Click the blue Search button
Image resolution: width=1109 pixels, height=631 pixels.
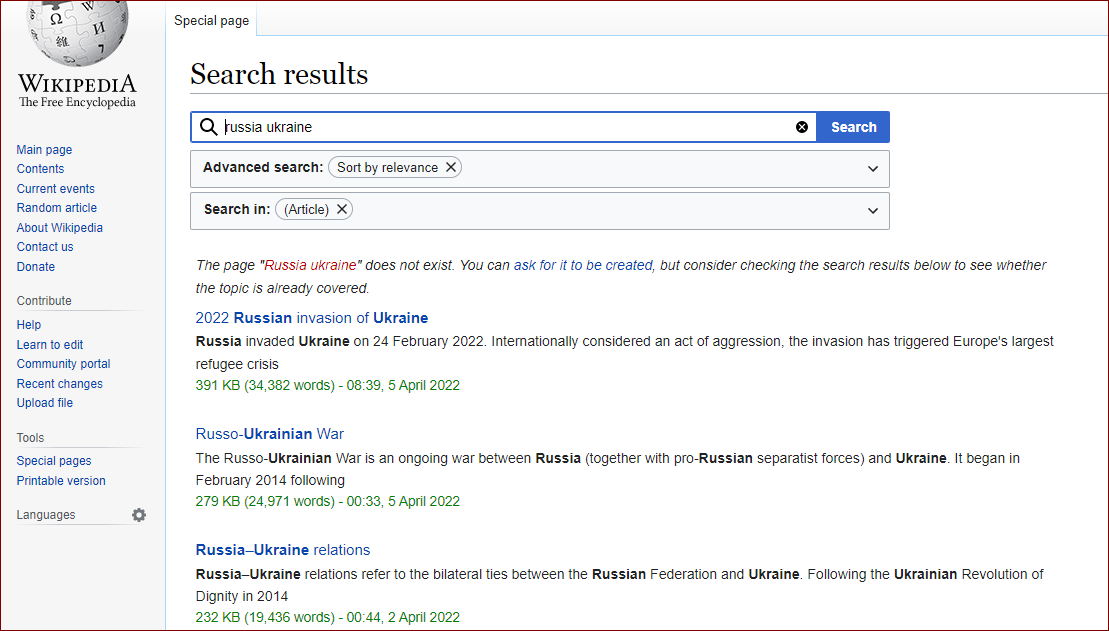point(853,127)
